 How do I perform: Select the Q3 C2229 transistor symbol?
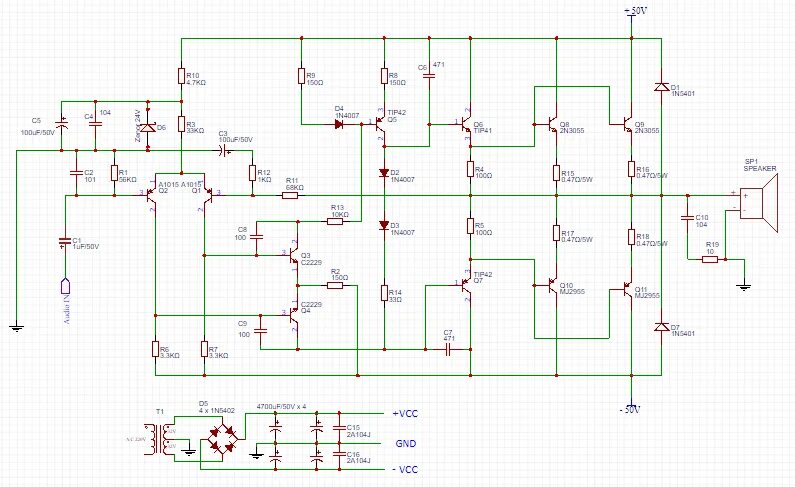(x=293, y=256)
